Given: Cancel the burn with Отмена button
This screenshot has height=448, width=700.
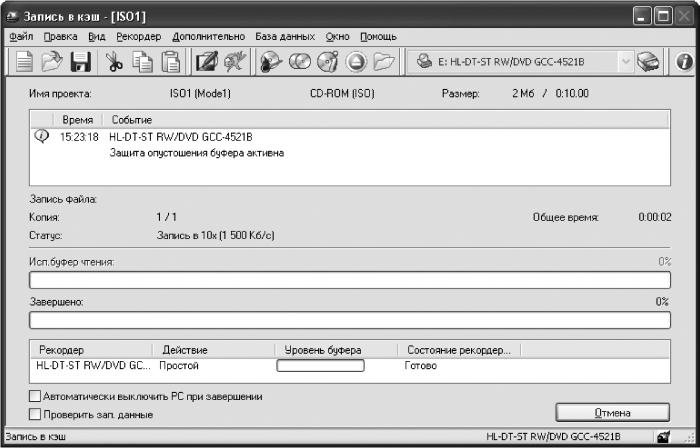Looking at the screenshot, I should coord(612,413).
